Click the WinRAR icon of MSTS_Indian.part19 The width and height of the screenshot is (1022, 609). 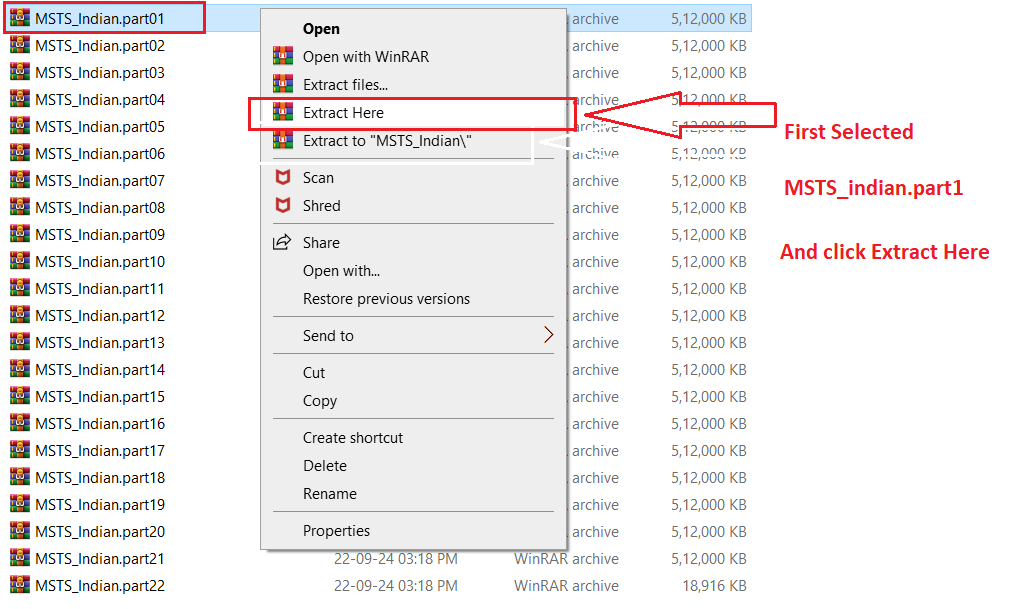click(20, 504)
